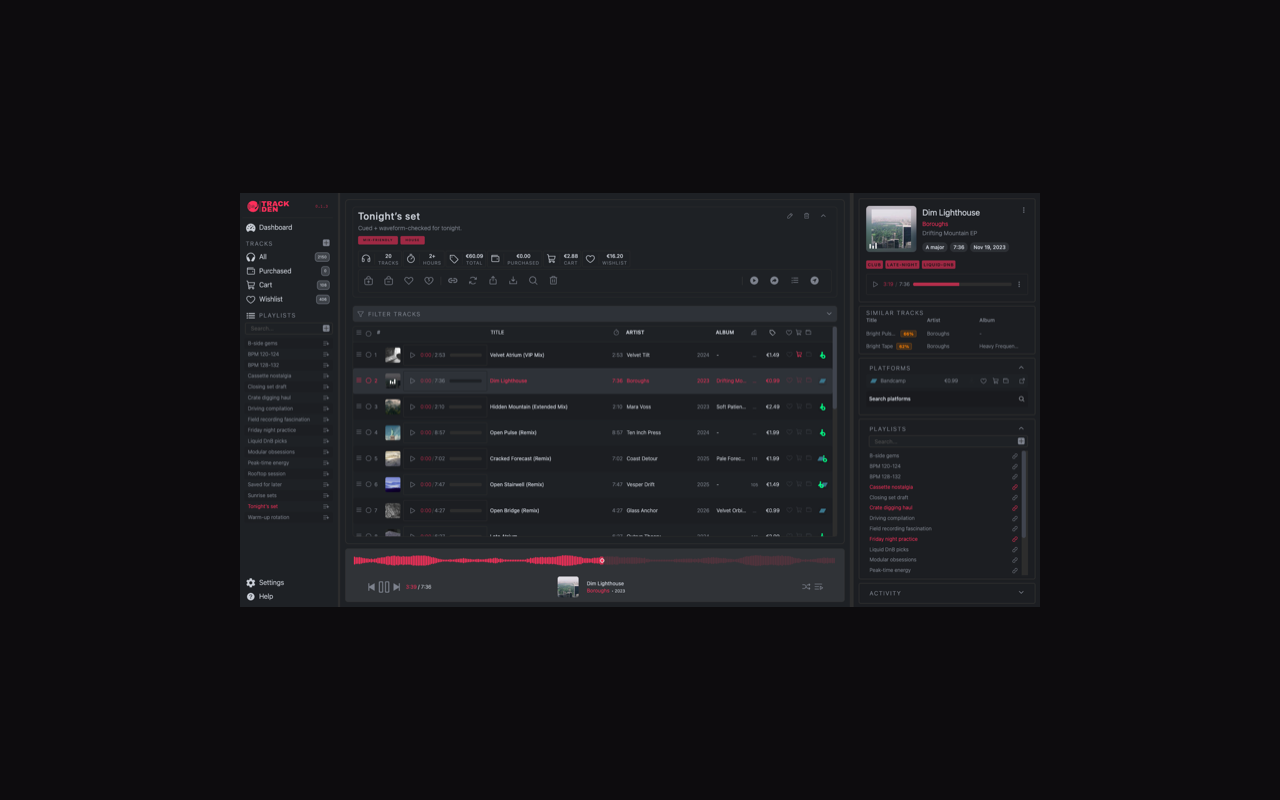Image resolution: width=1280 pixels, height=800 pixels.
Task: Collapse the Tonight's set header panel
Action: coord(824,216)
